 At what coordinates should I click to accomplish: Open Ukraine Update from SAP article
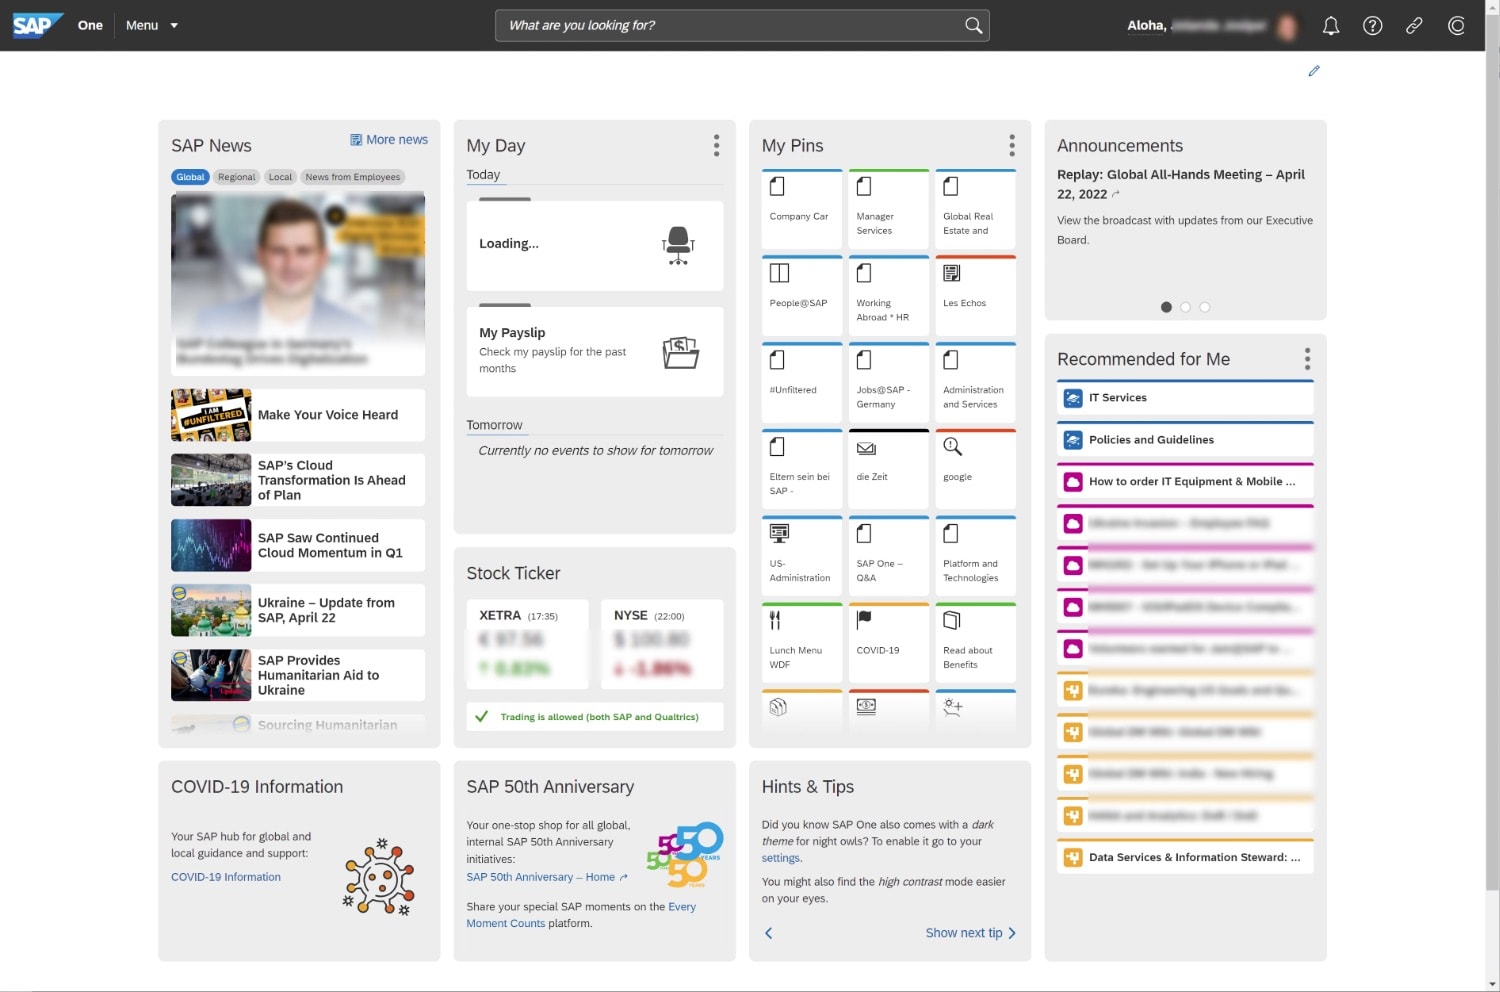click(298, 610)
